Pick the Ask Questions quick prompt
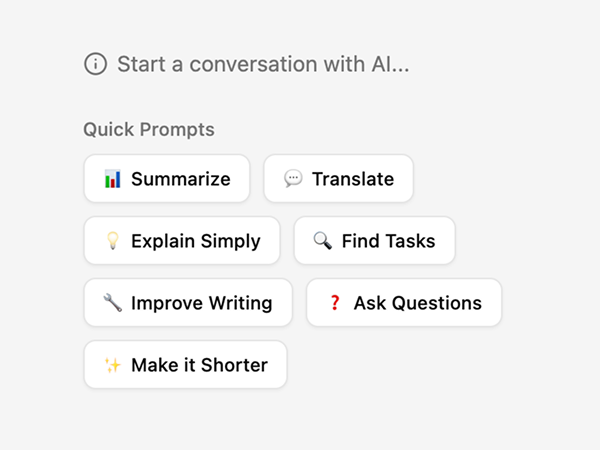Viewport: 600px width, 450px height. pyautogui.click(x=404, y=303)
